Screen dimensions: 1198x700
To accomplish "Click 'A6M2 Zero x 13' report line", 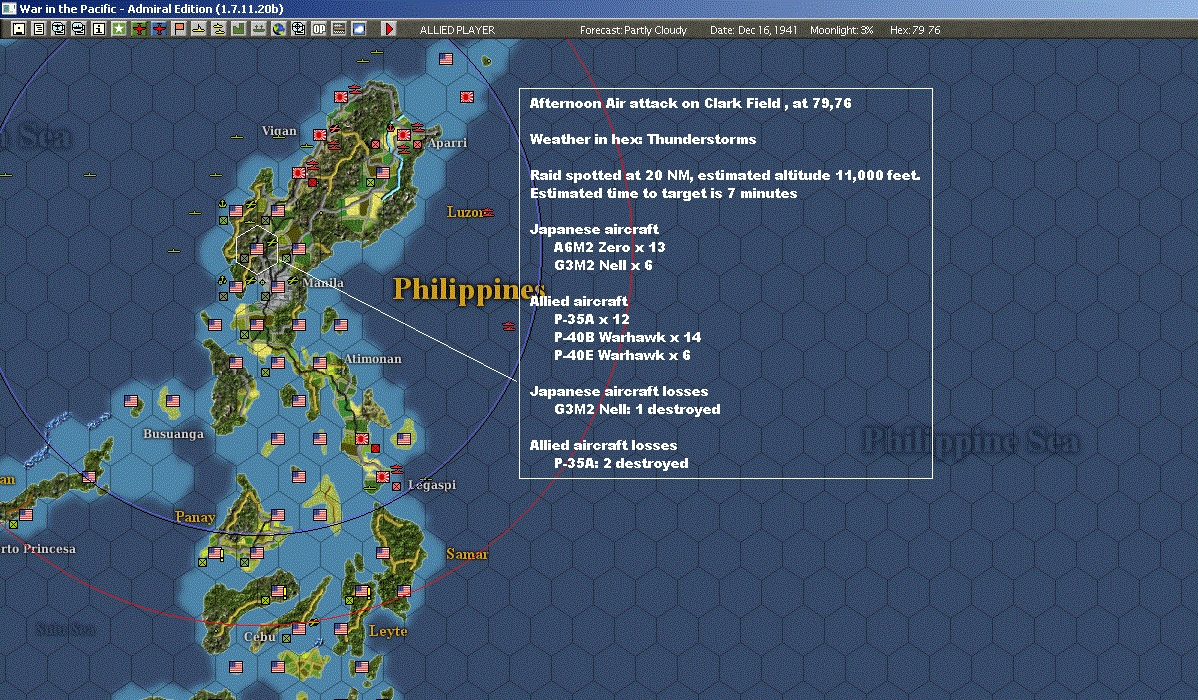I will coord(609,247).
